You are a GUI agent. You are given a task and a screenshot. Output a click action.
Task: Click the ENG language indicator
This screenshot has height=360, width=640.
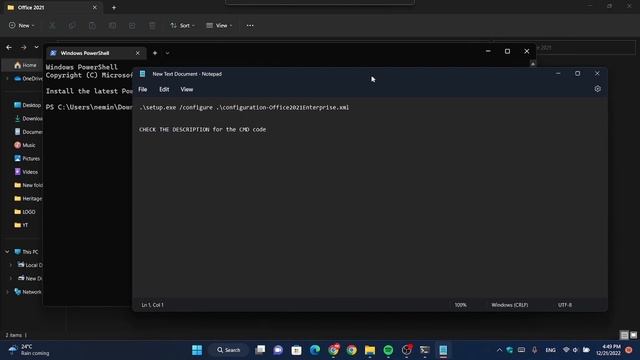[550, 350]
